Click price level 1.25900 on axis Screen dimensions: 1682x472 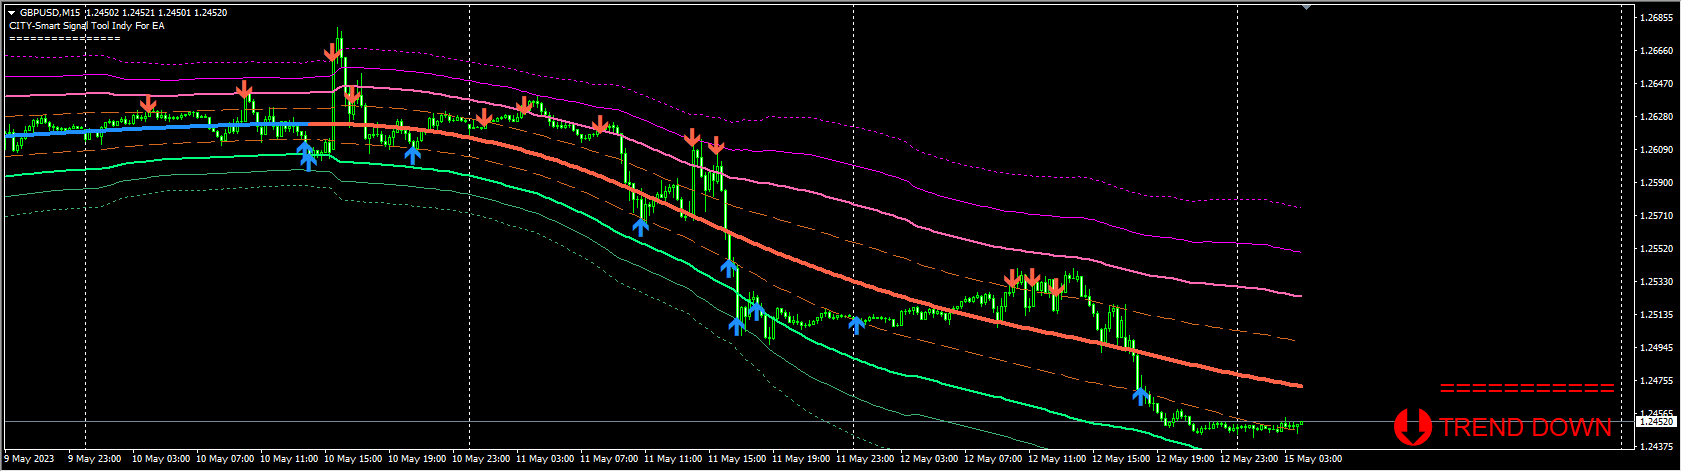tap(1656, 183)
